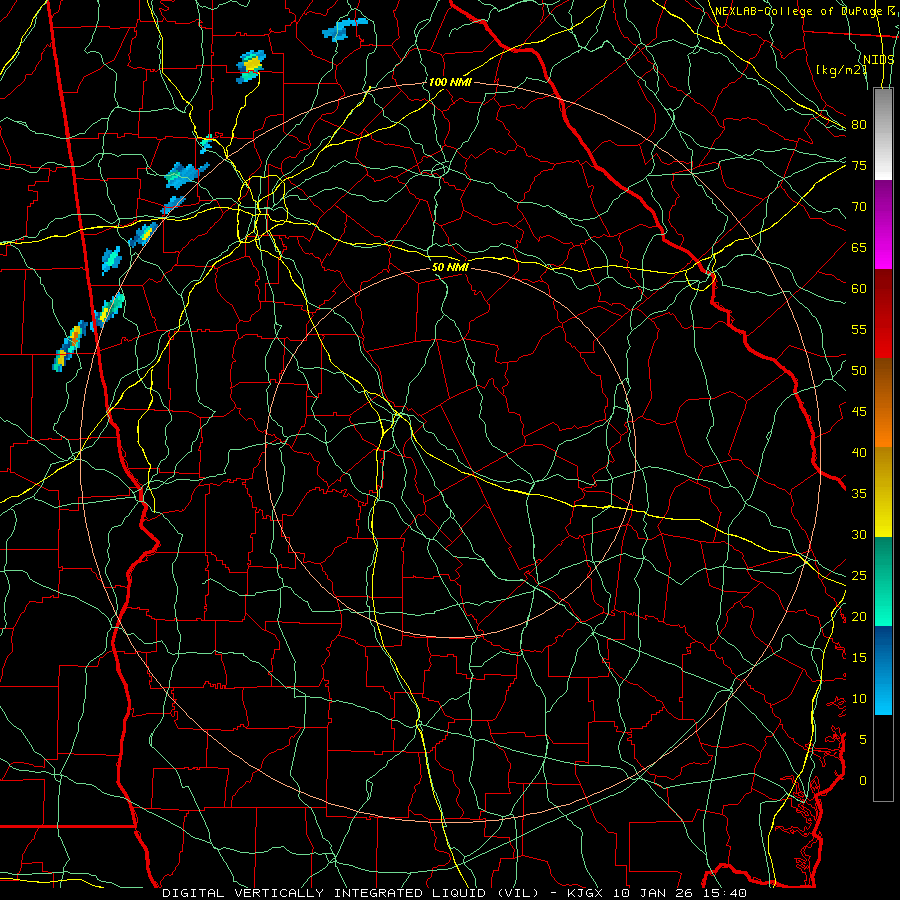
Task: Select the 70 value on the color scale
Action: [x=859, y=207]
